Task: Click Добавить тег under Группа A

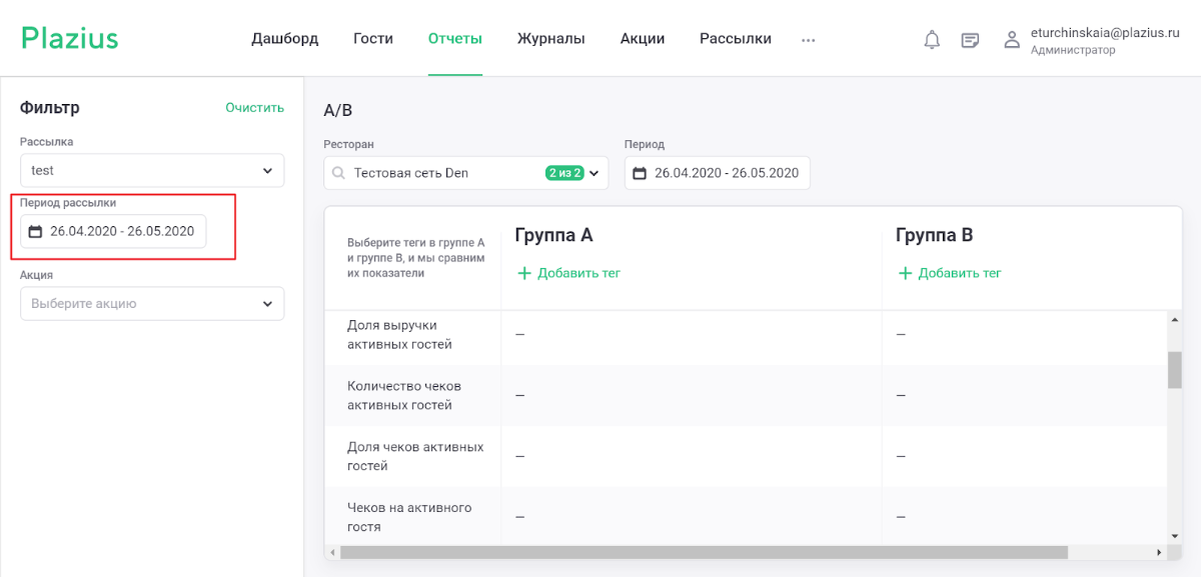Action: point(579,273)
